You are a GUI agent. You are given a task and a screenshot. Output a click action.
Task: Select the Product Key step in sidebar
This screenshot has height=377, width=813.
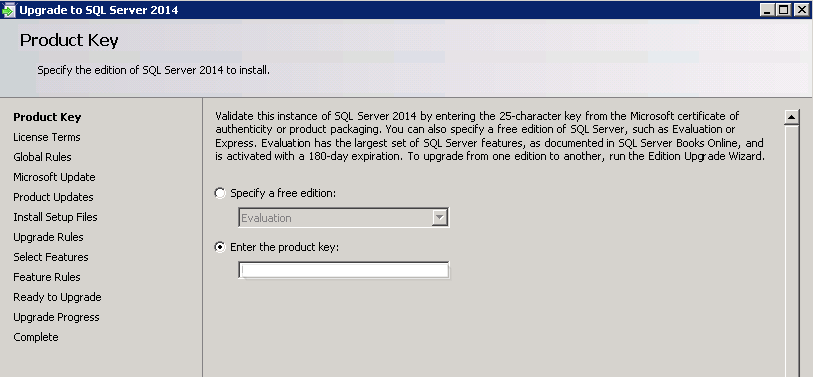coord(47,117)
